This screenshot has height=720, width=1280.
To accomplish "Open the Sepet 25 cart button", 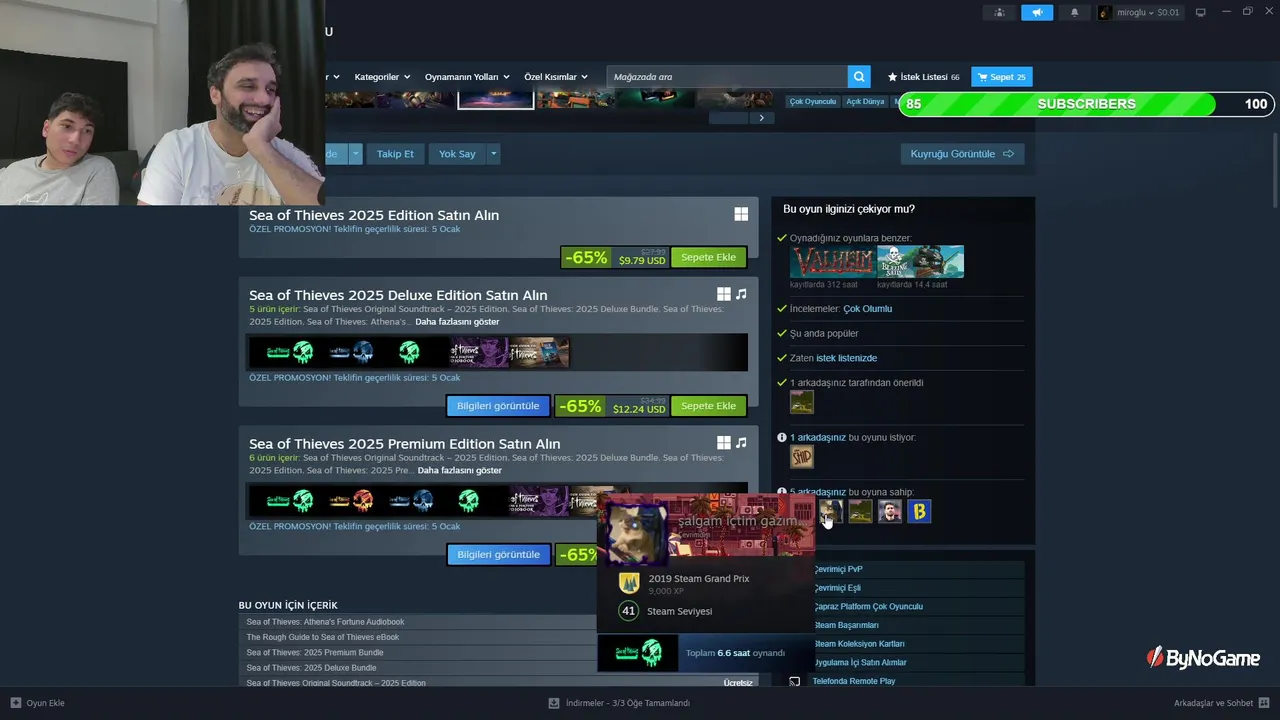I will tap(1002, 77).
